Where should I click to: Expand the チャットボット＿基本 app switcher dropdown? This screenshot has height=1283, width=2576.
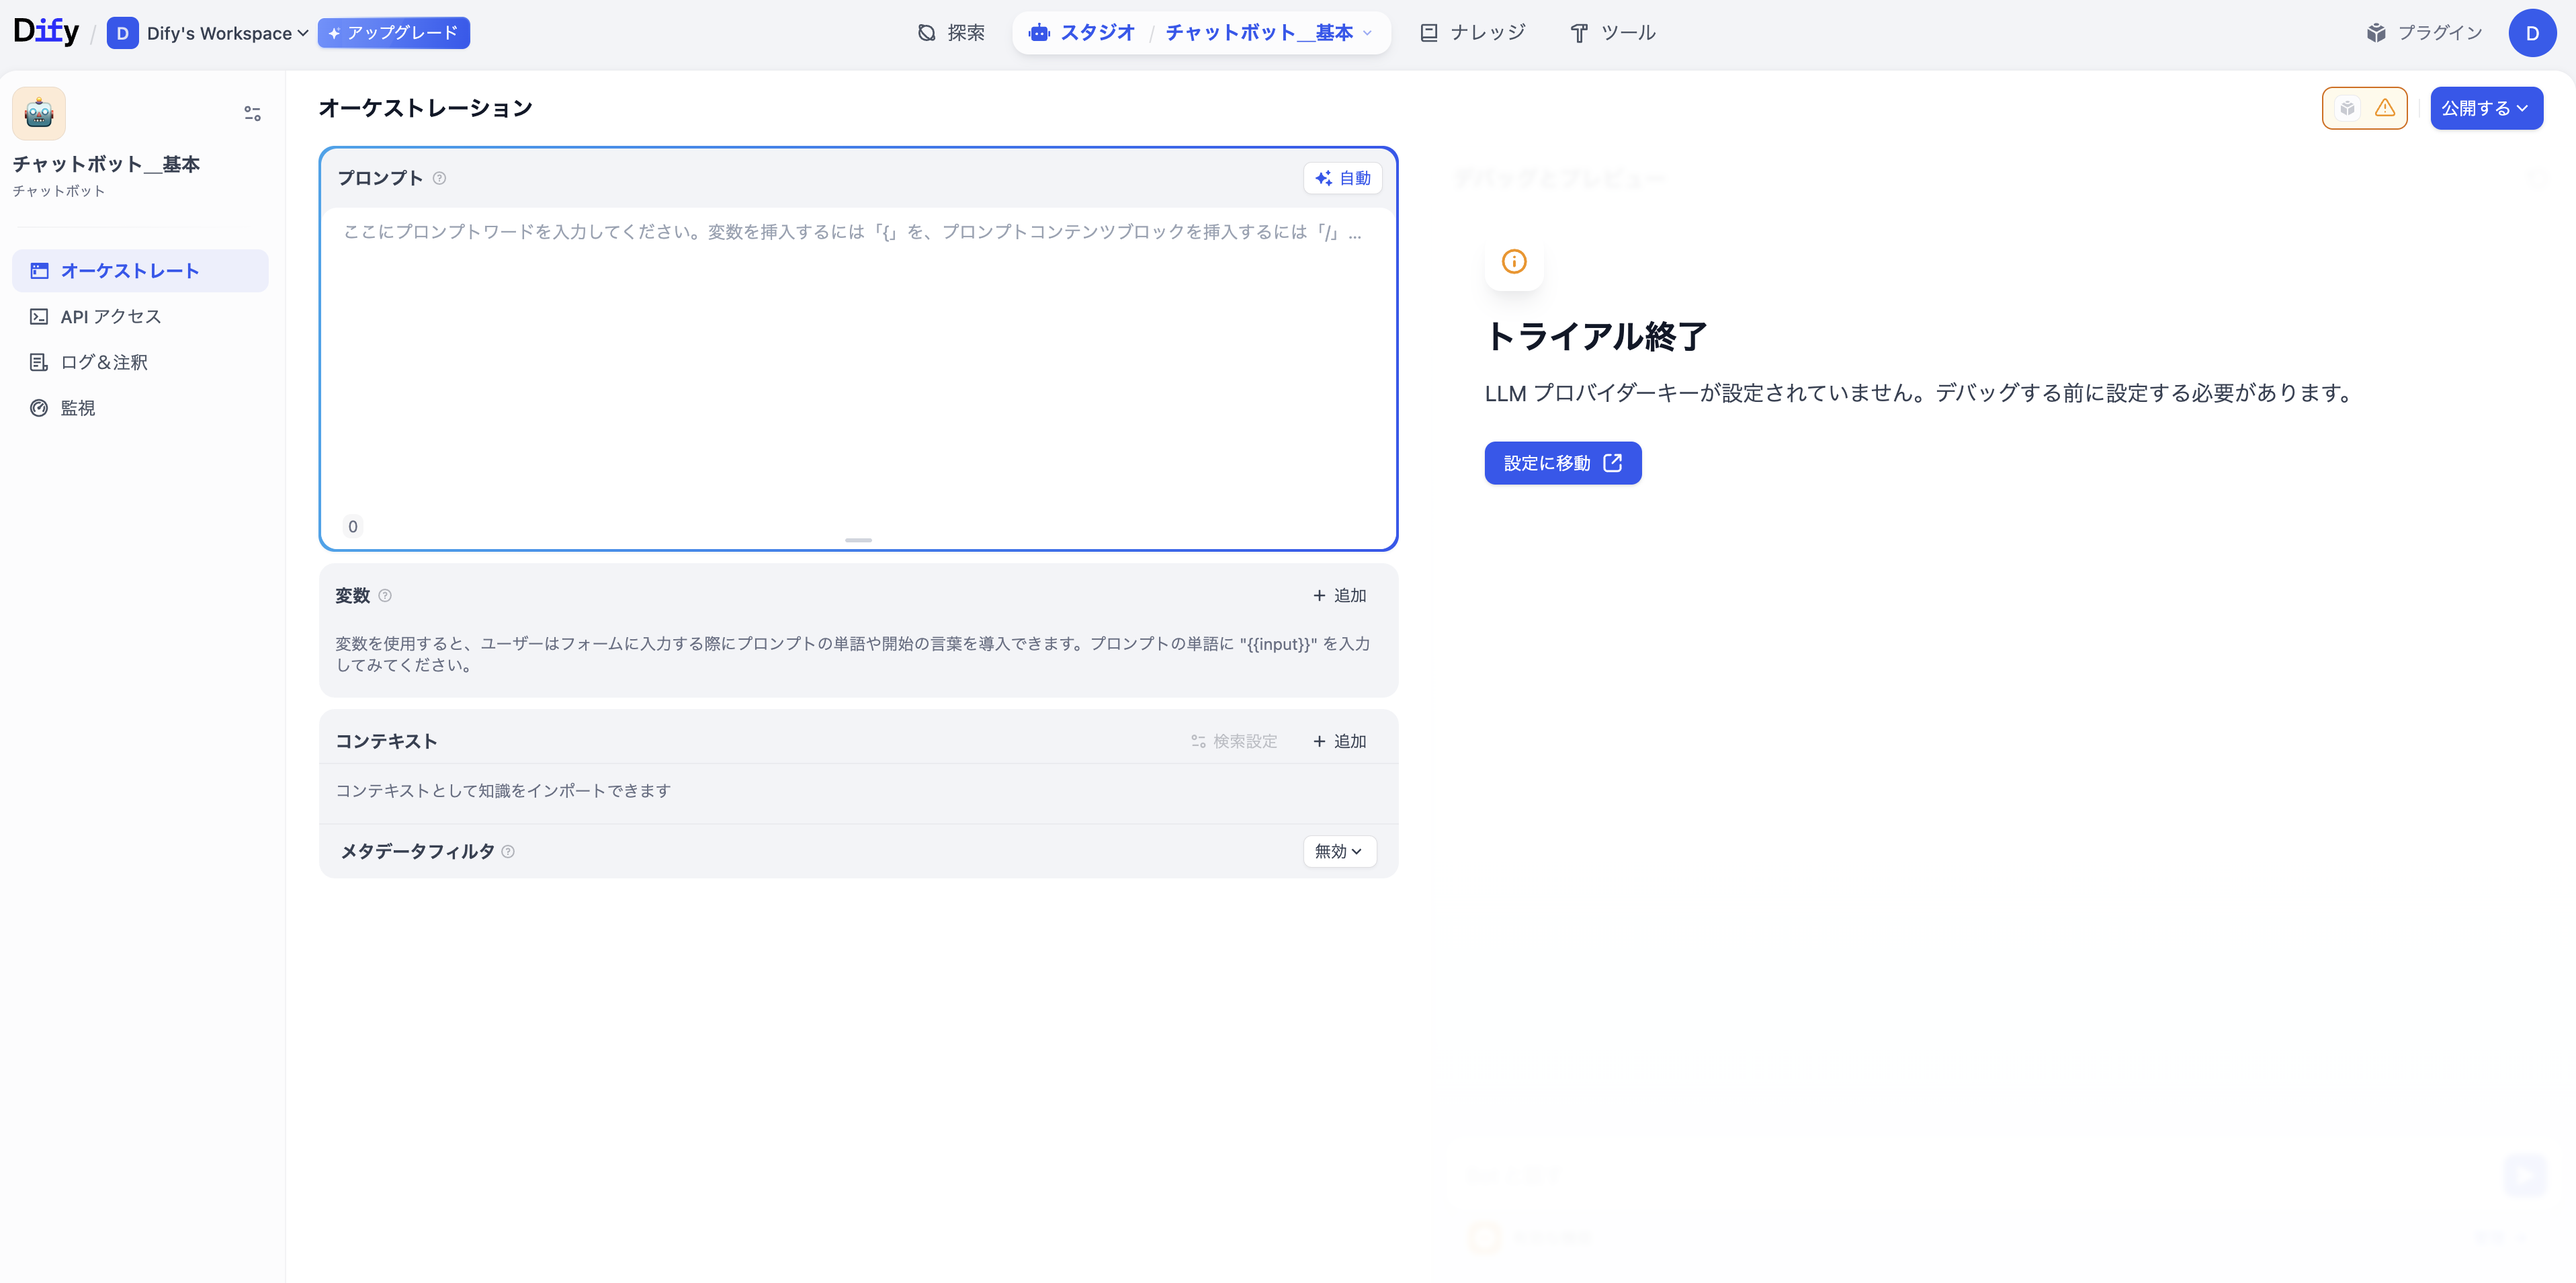(x=1368, y=33)
